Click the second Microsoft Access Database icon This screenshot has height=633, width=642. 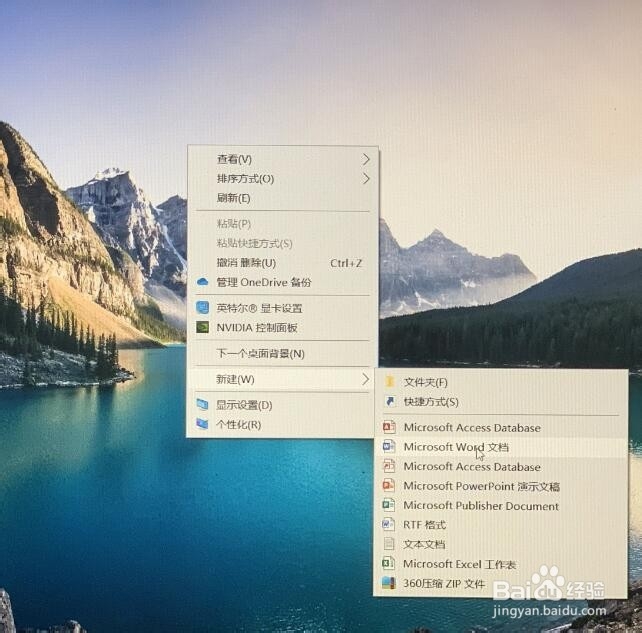(x=389, y=466)
